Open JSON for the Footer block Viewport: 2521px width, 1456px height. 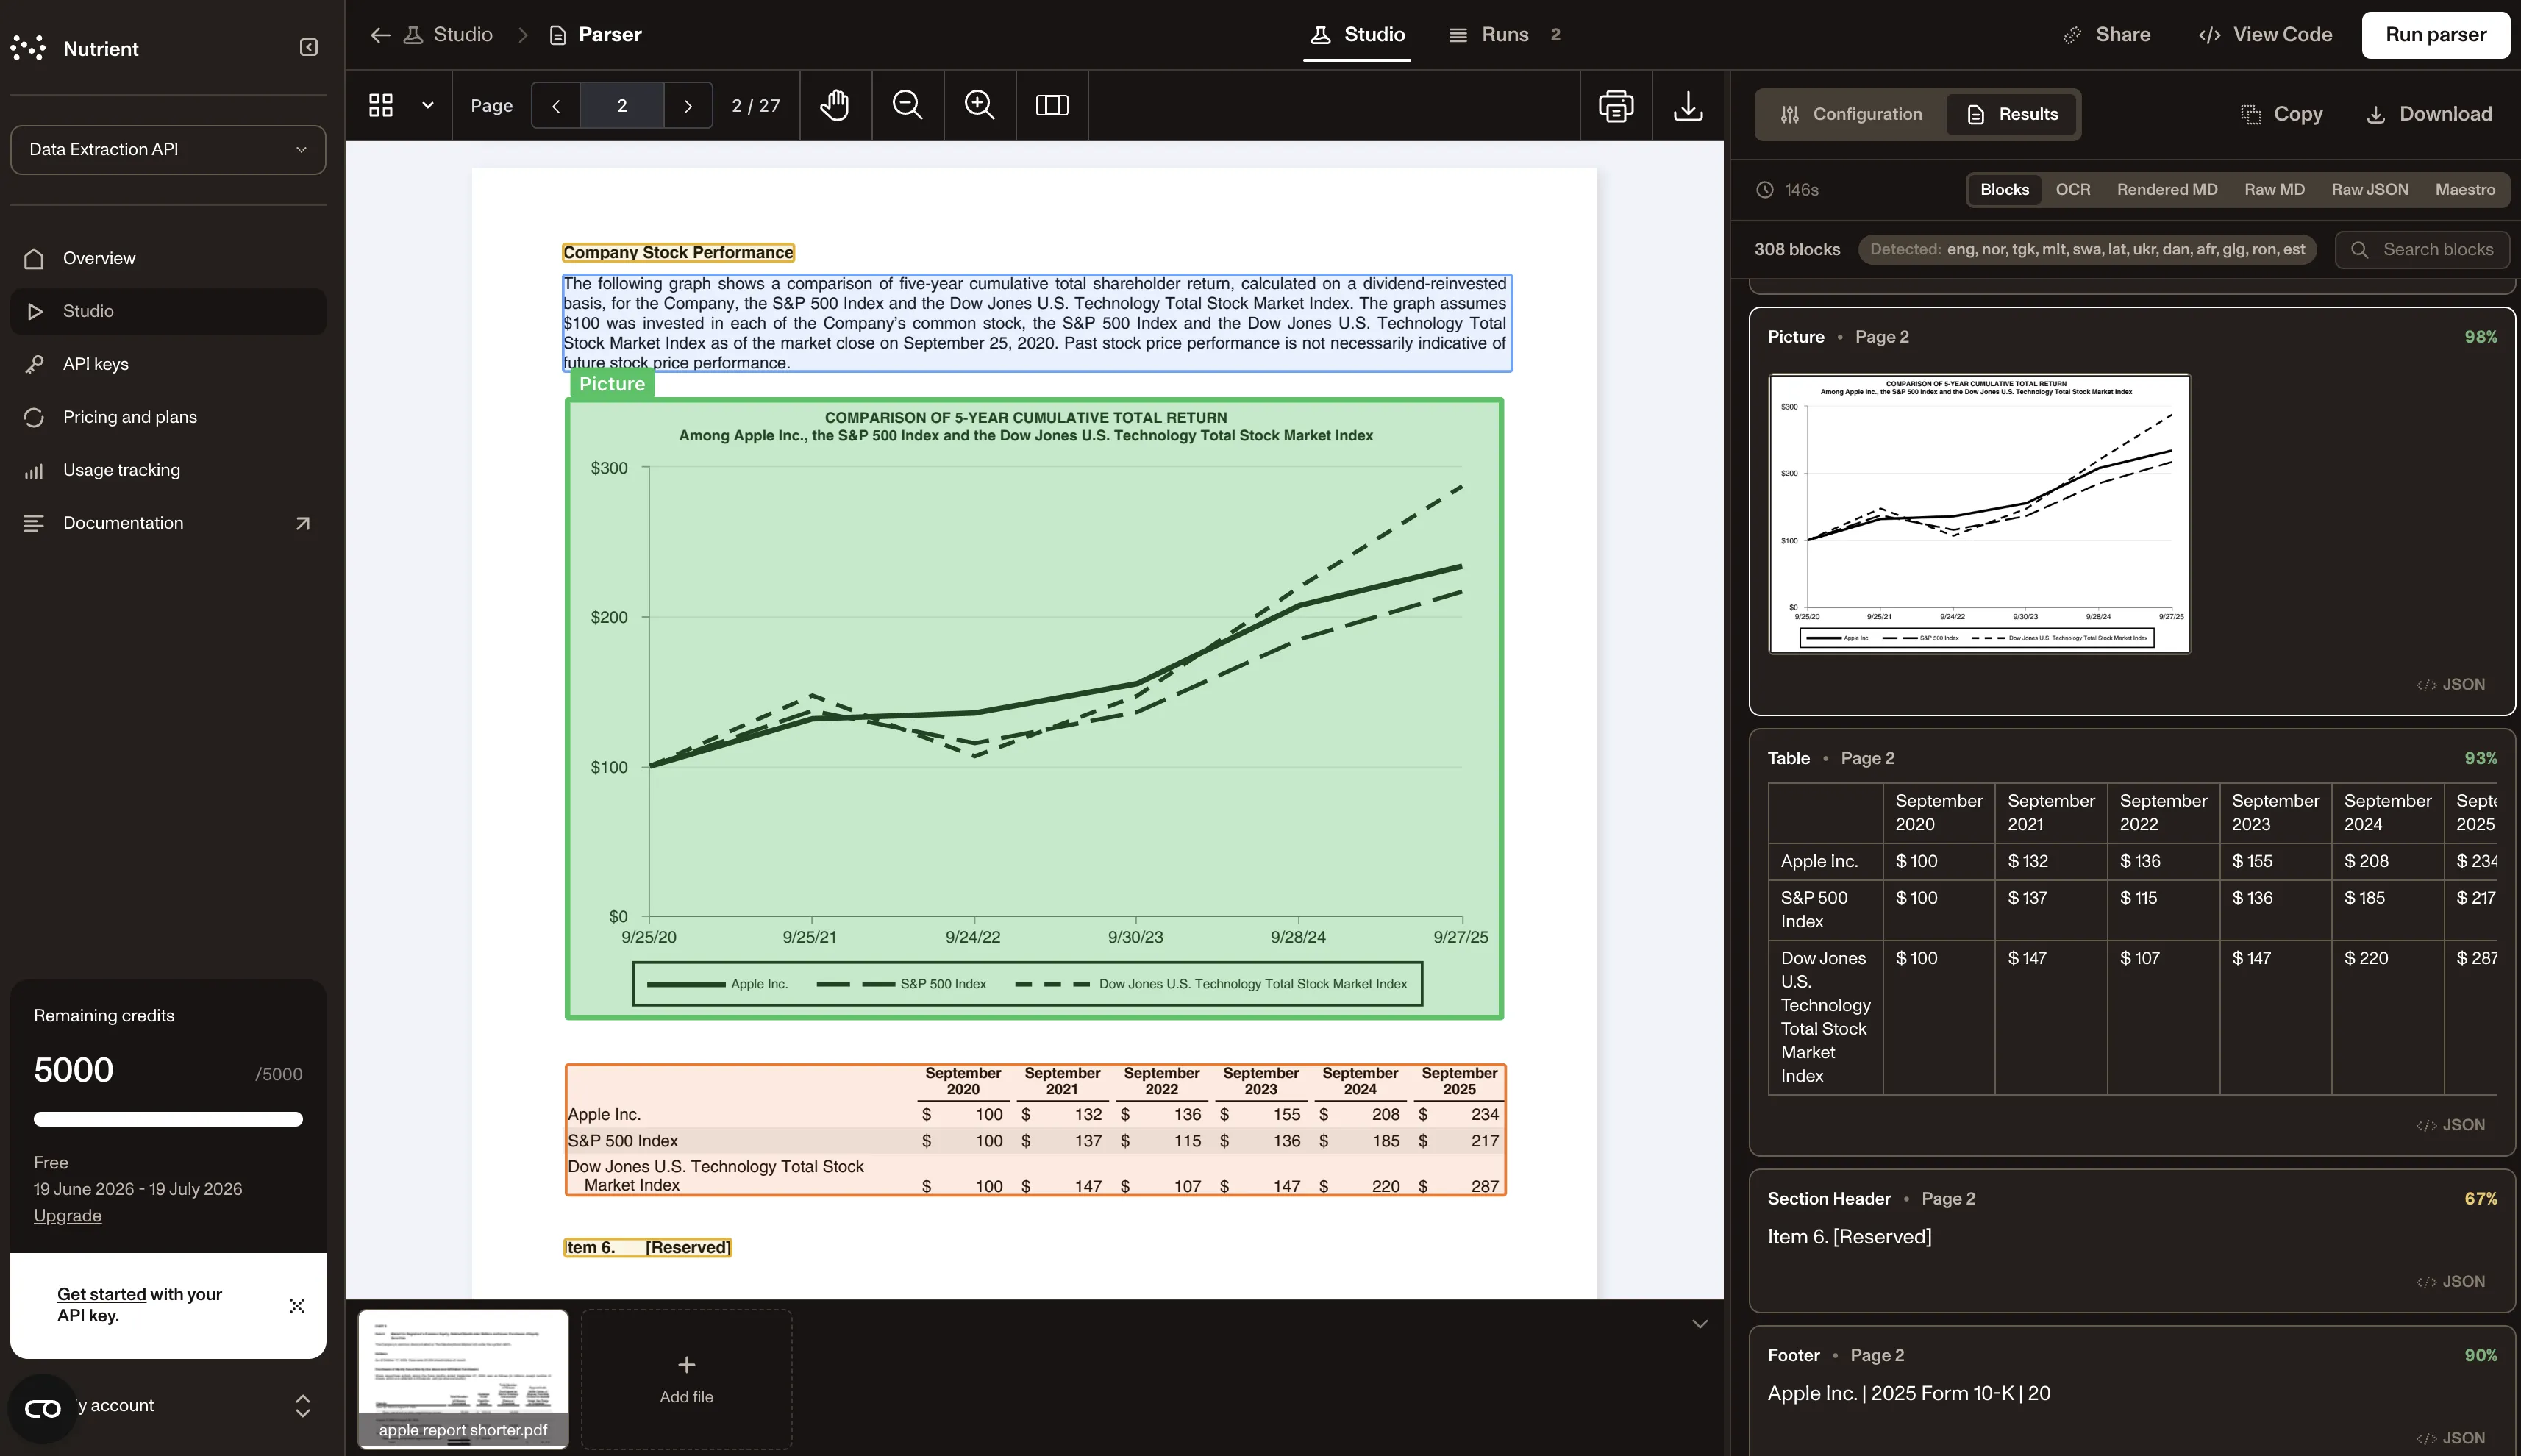click(2450, 1439)
